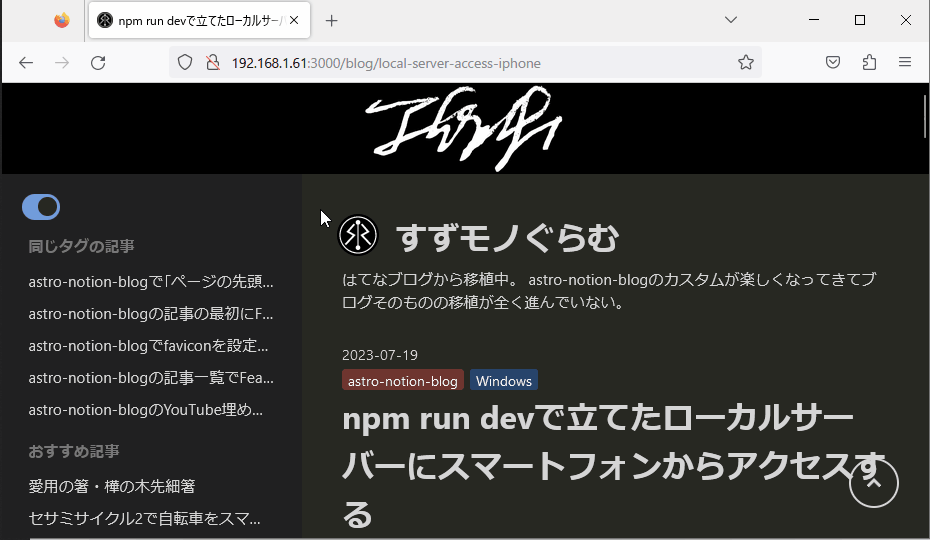
Task: Minimize the Firefox window
Action: [814, 20]
